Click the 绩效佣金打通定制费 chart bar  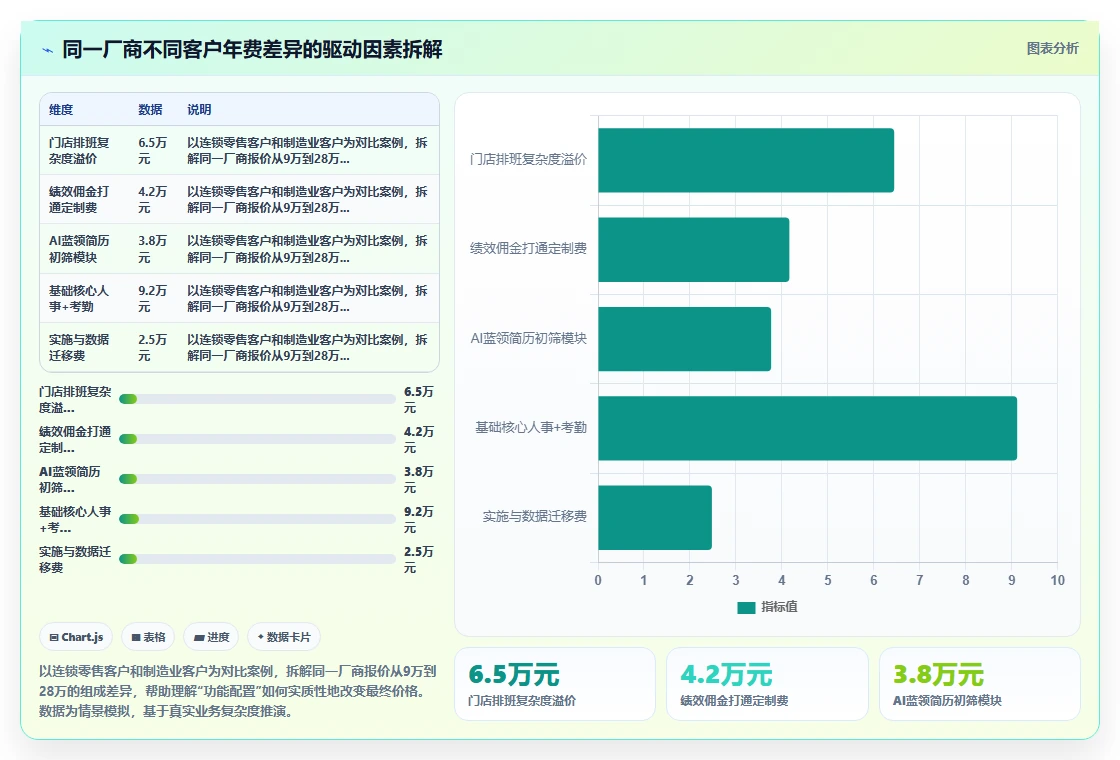click(x=694, y=249)
